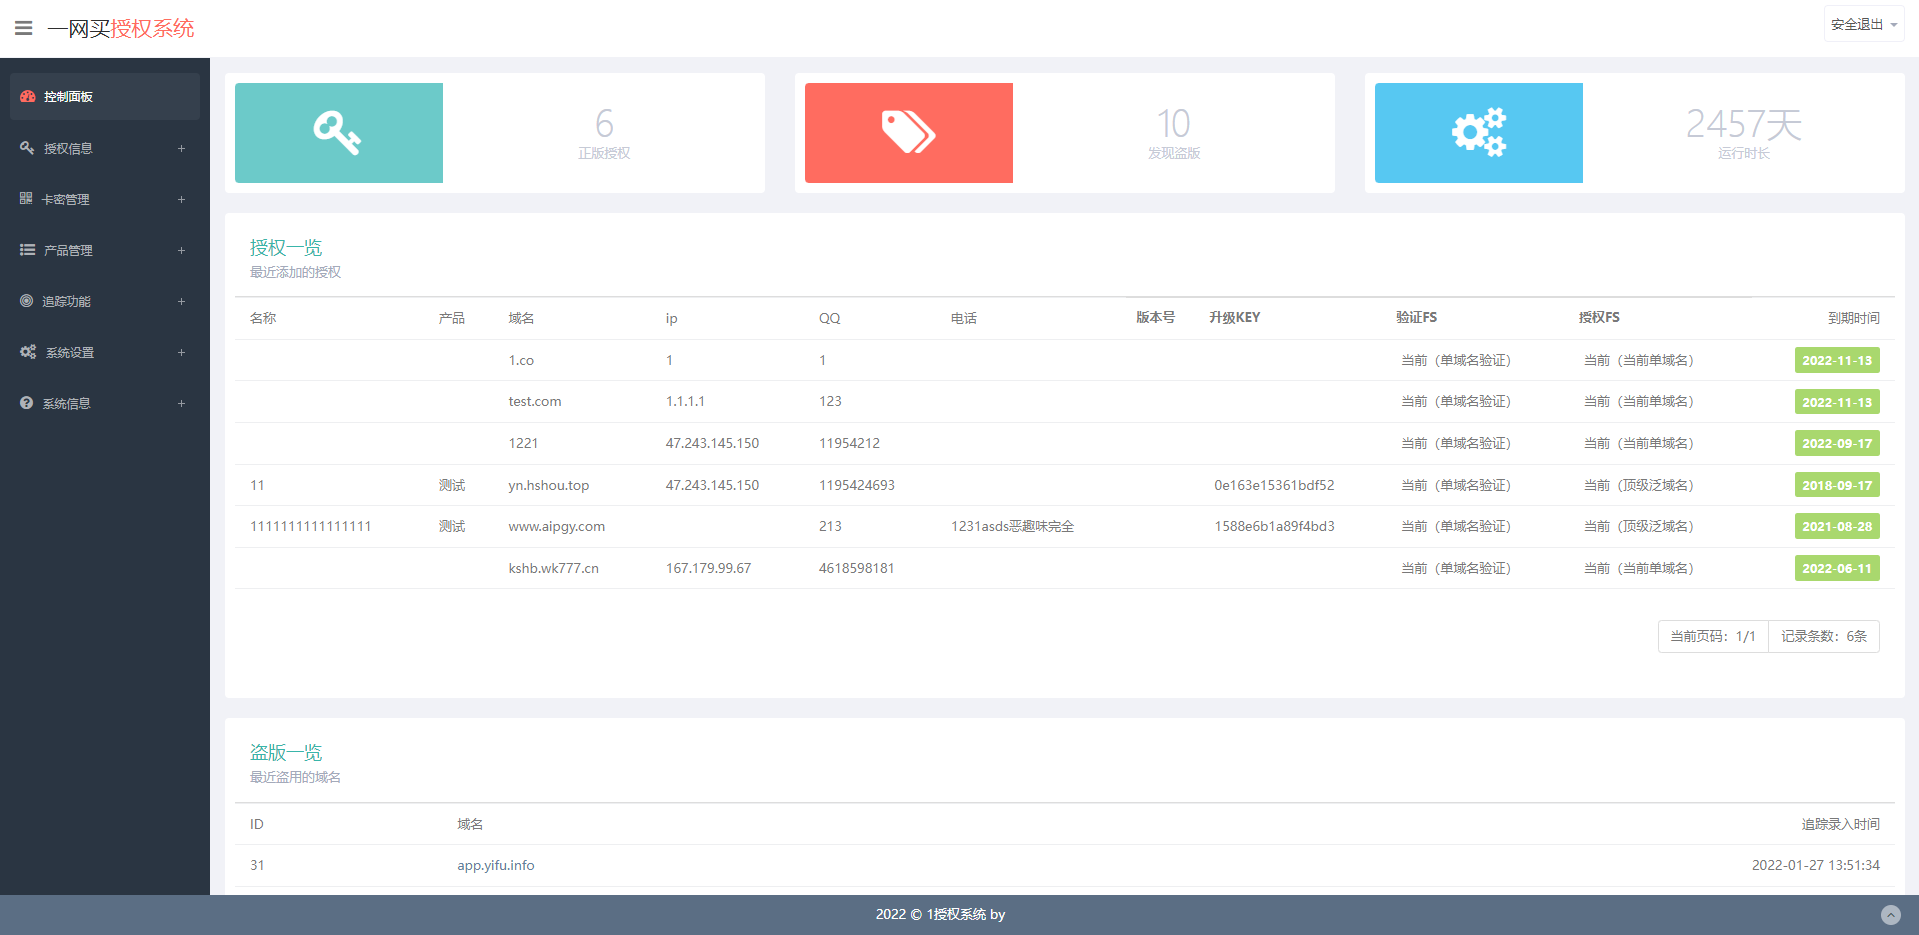1919x935 pixels.
Task: Click the key icon teal tile
Action: [339, 133]
